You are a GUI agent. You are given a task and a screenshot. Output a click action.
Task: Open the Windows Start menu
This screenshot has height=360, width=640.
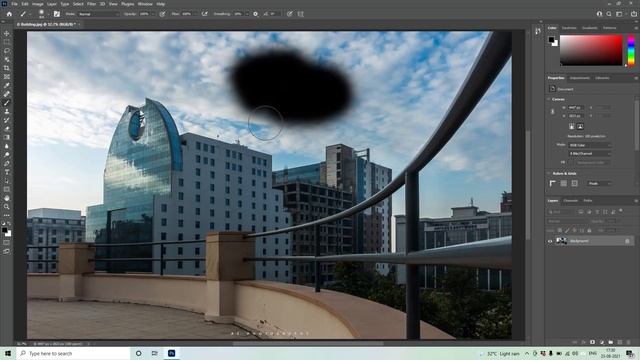click(x=8, y=353)
